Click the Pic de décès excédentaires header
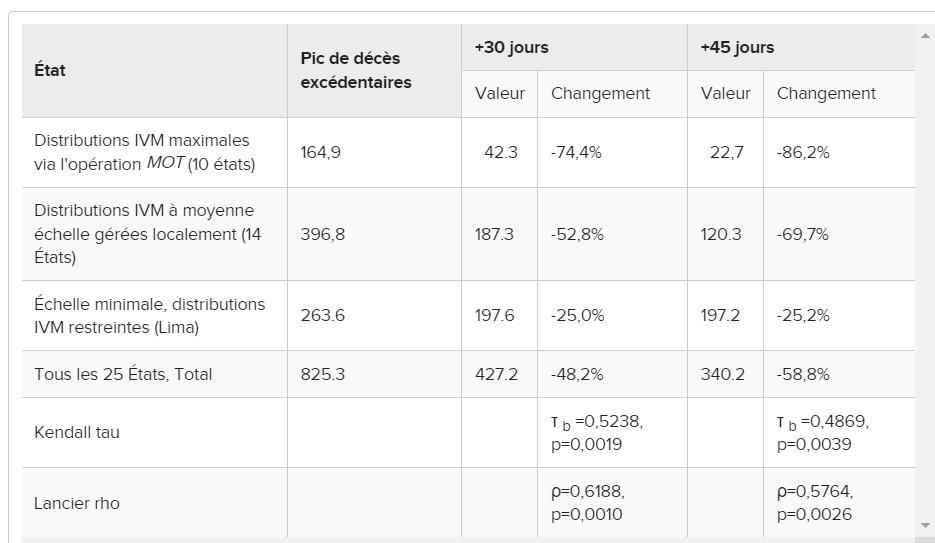 (356, 70)
